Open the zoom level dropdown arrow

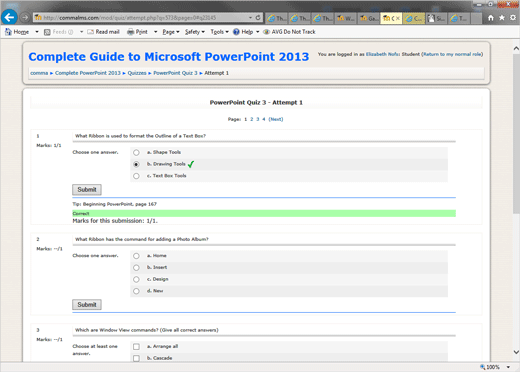[x=508, y=367]
